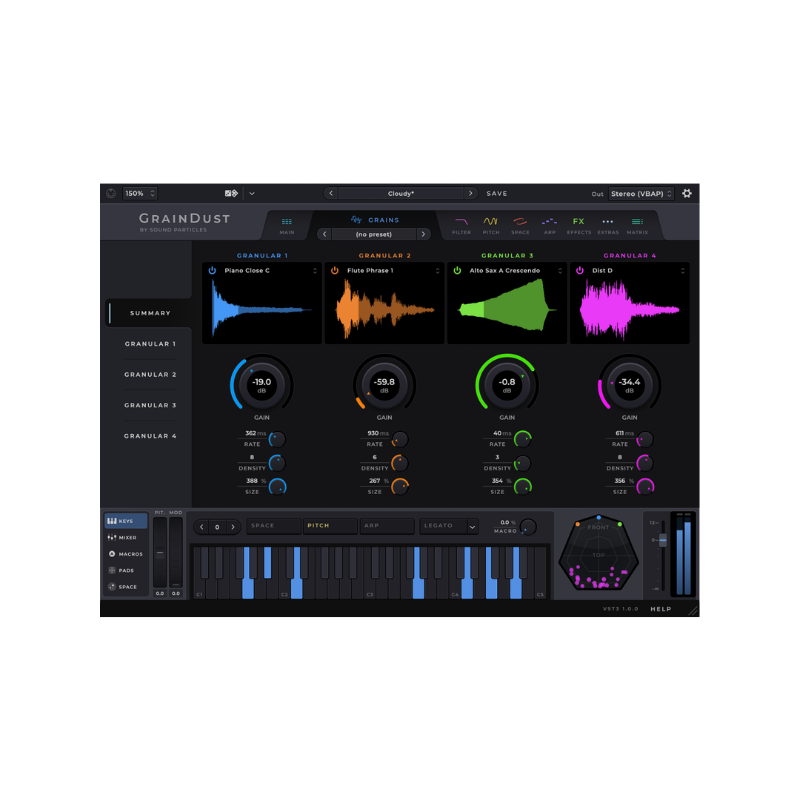Click the spatial Front/Top view display
800x800 pixels.
click(x=598, y=553)
